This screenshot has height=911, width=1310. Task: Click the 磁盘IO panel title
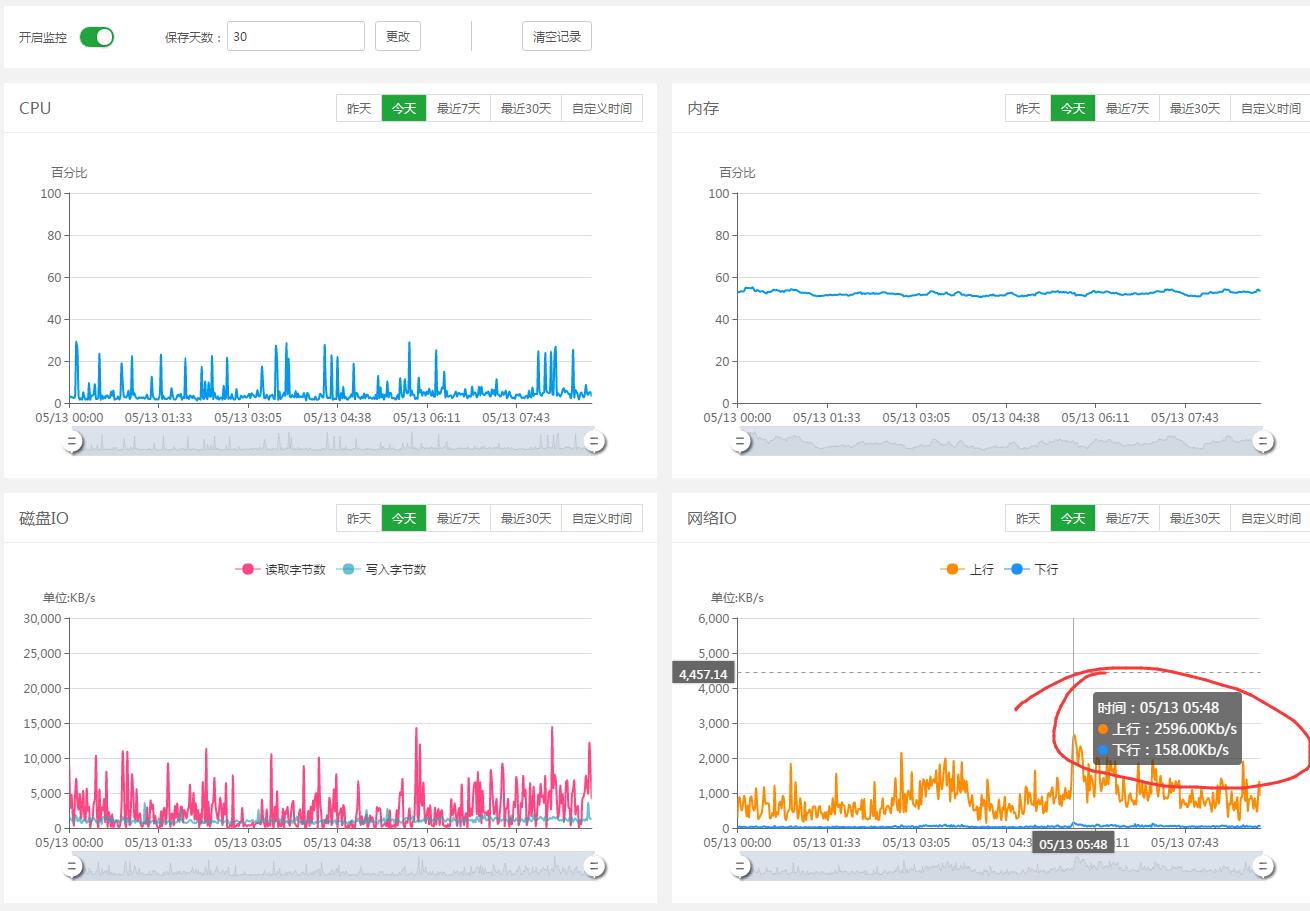44,518
